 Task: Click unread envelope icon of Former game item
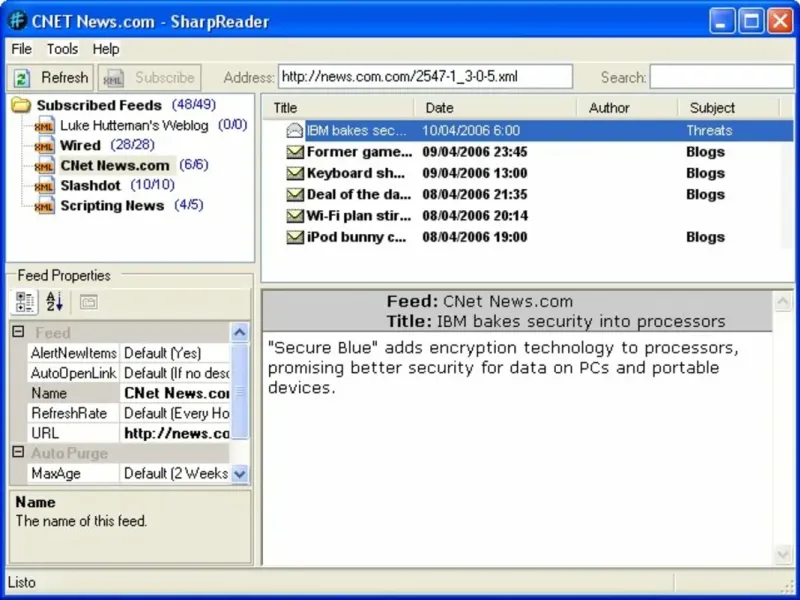pyautogui.click(x=295, y=152)
